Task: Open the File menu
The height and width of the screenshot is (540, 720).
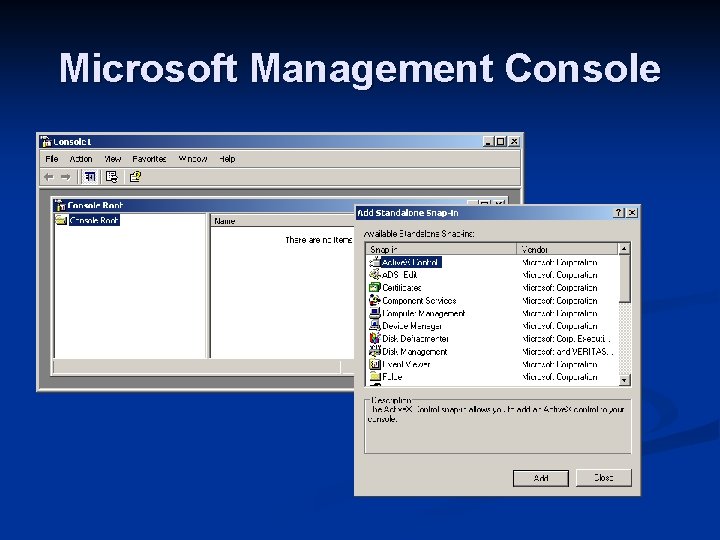Action: [x=51, y=159]
